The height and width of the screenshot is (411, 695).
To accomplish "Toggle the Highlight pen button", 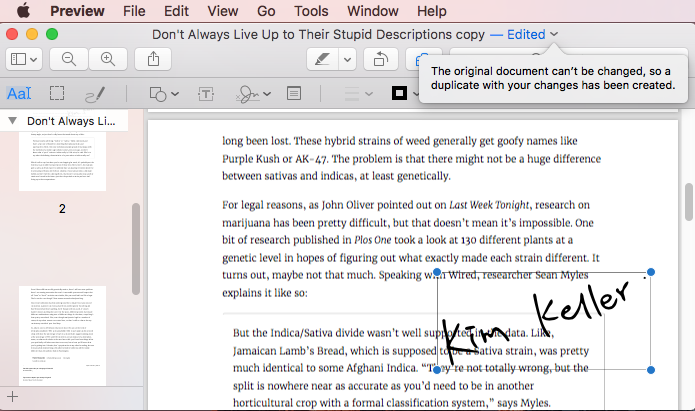I will (x=323, y=60).
